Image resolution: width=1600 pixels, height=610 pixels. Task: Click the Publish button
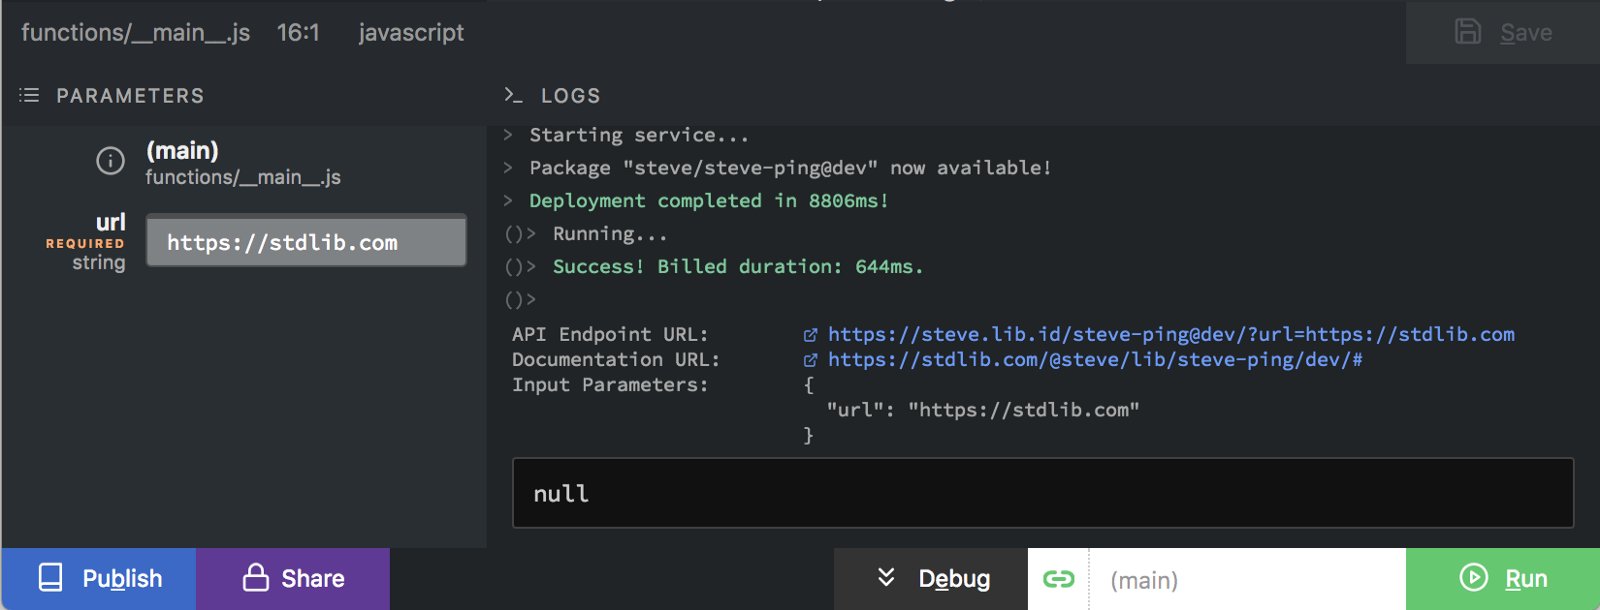[99, 578]
